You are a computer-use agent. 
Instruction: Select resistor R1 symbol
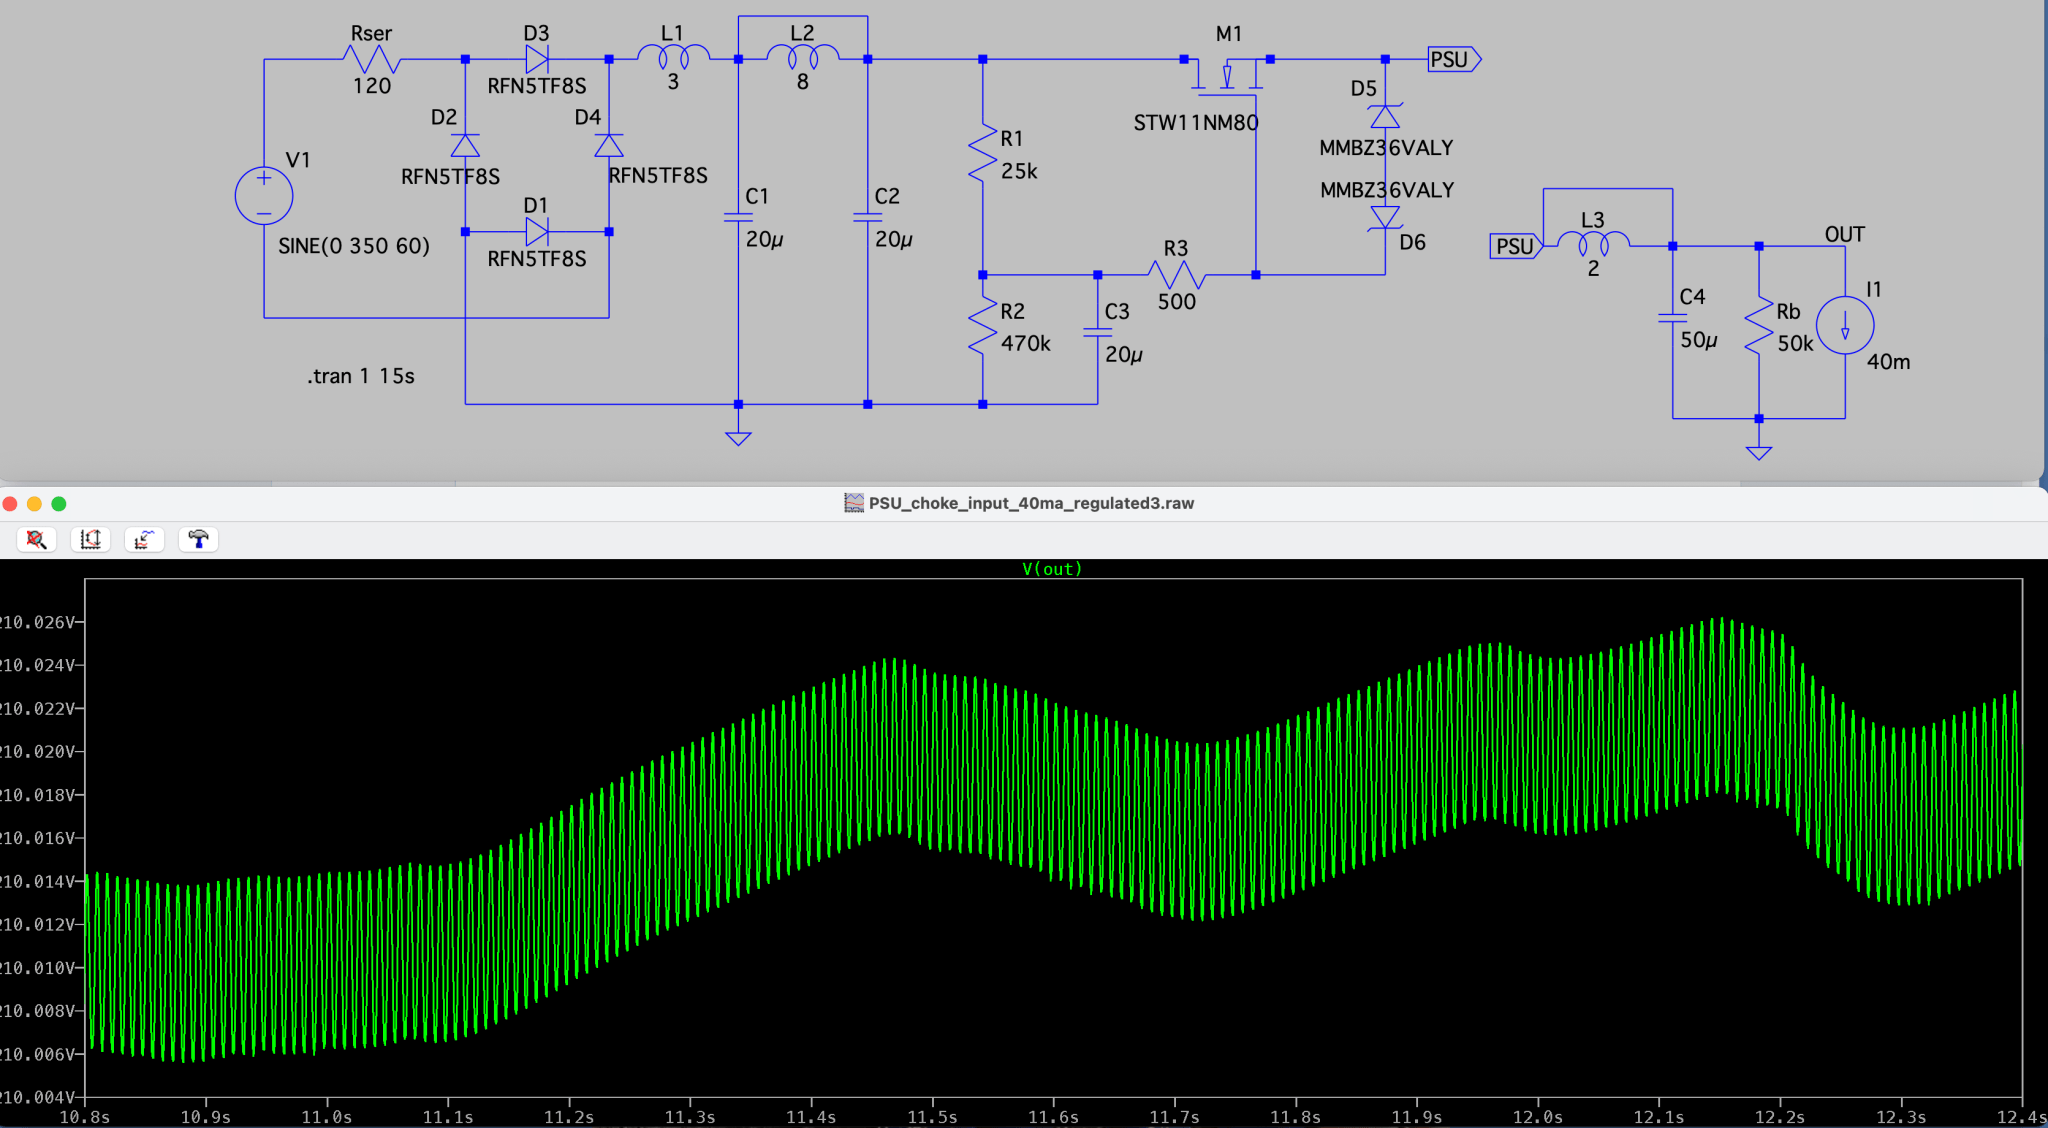tap(983, 153)
